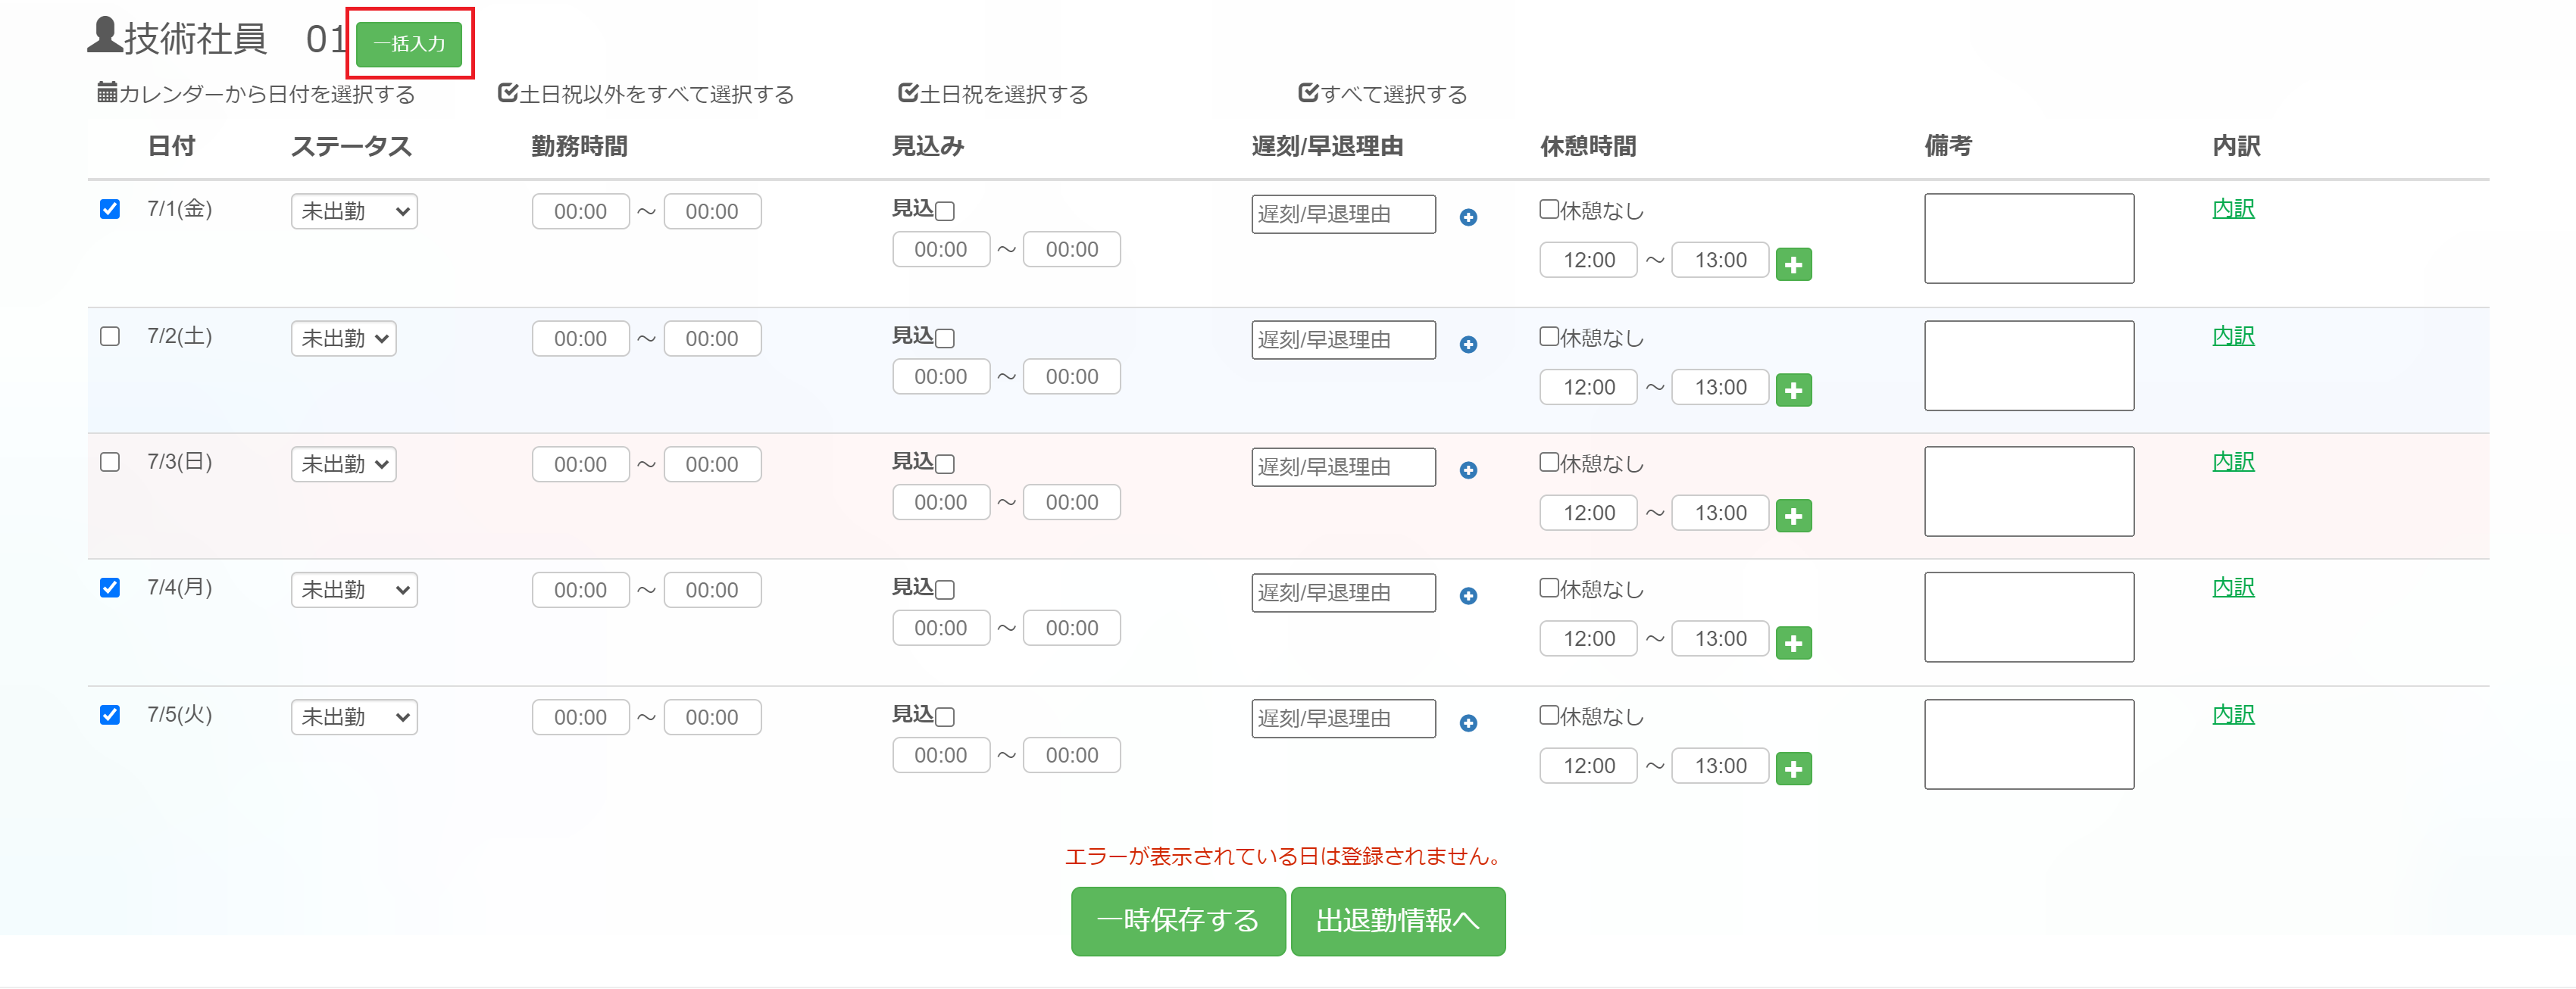2576x989 pixels.
Task: Uncheck the 7/1(金) date checkbox
Action: click(110, 209)
